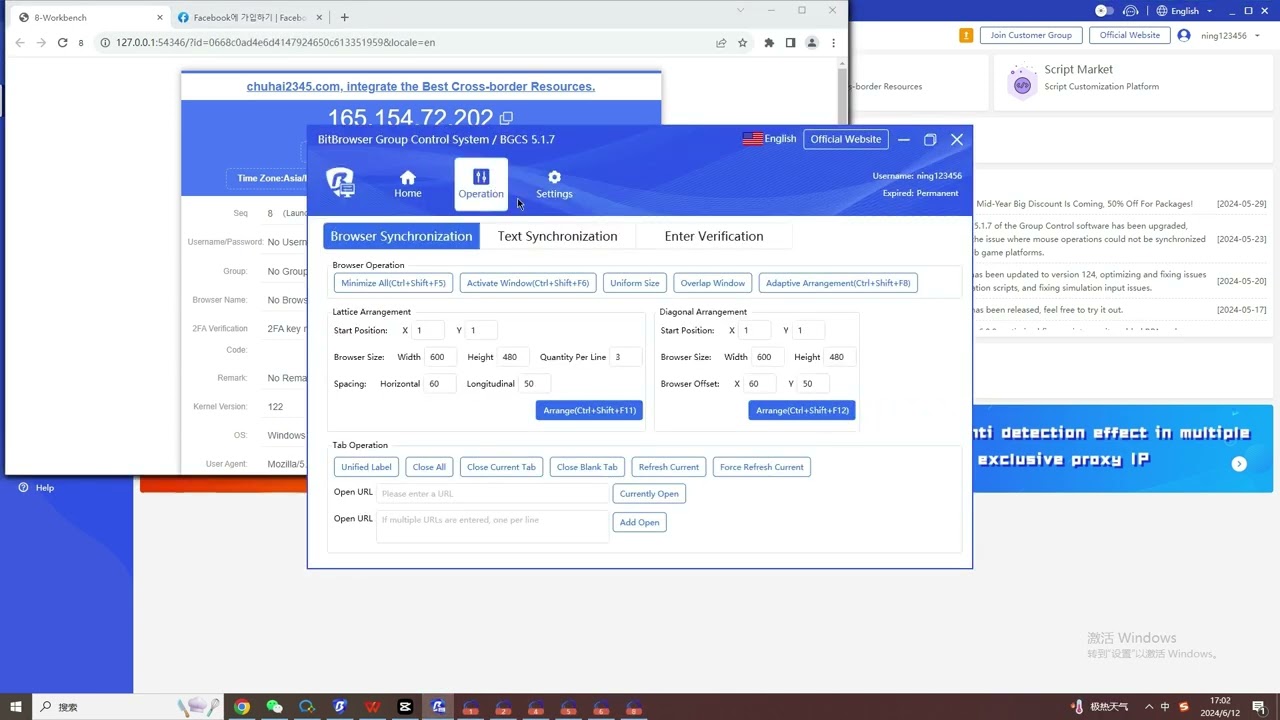
Task: Switch to the Facebook Chrome tab
Action: tap(249, 17)
